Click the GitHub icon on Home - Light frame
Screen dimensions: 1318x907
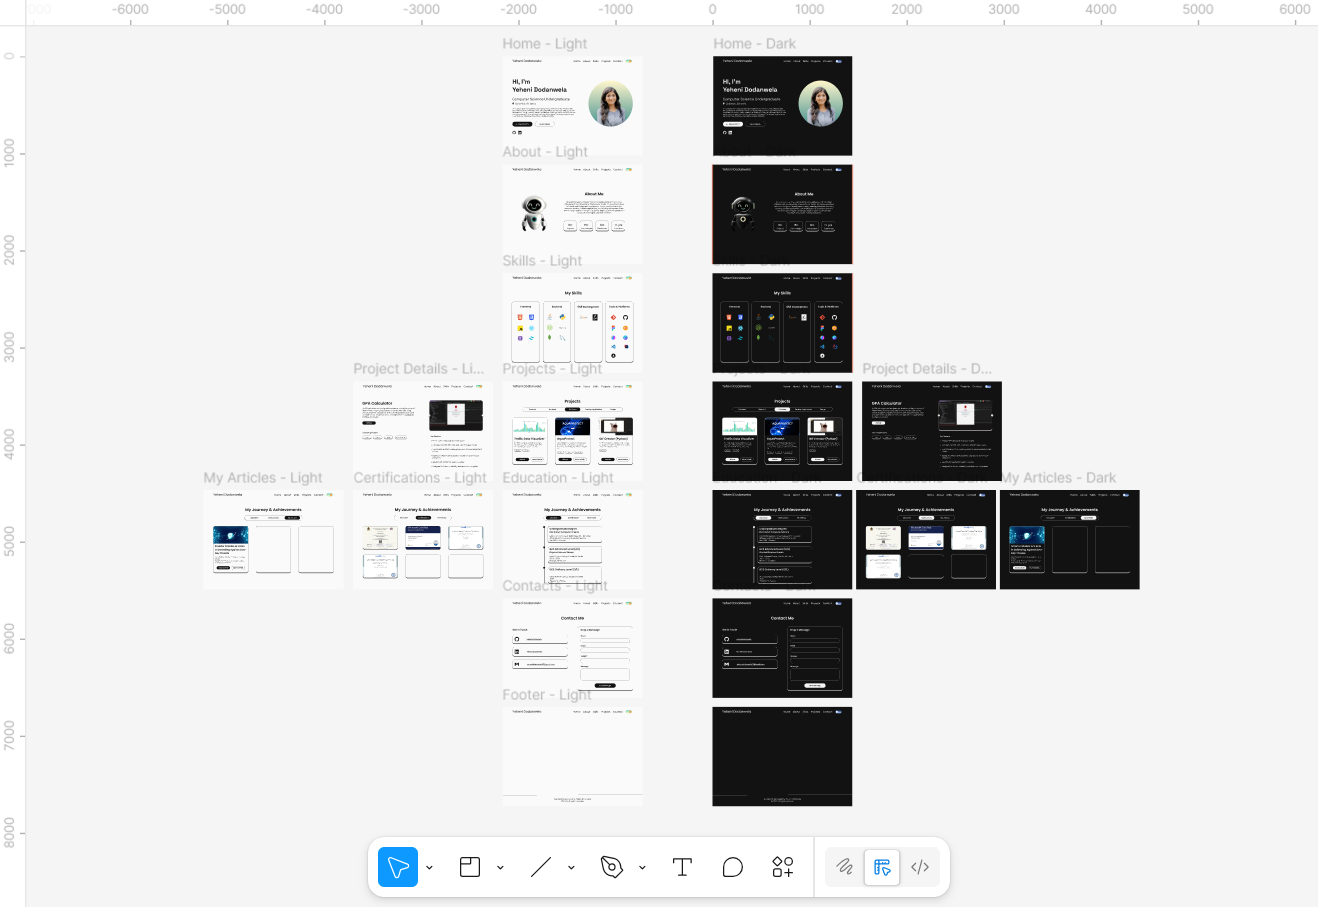tap(514, 132)
